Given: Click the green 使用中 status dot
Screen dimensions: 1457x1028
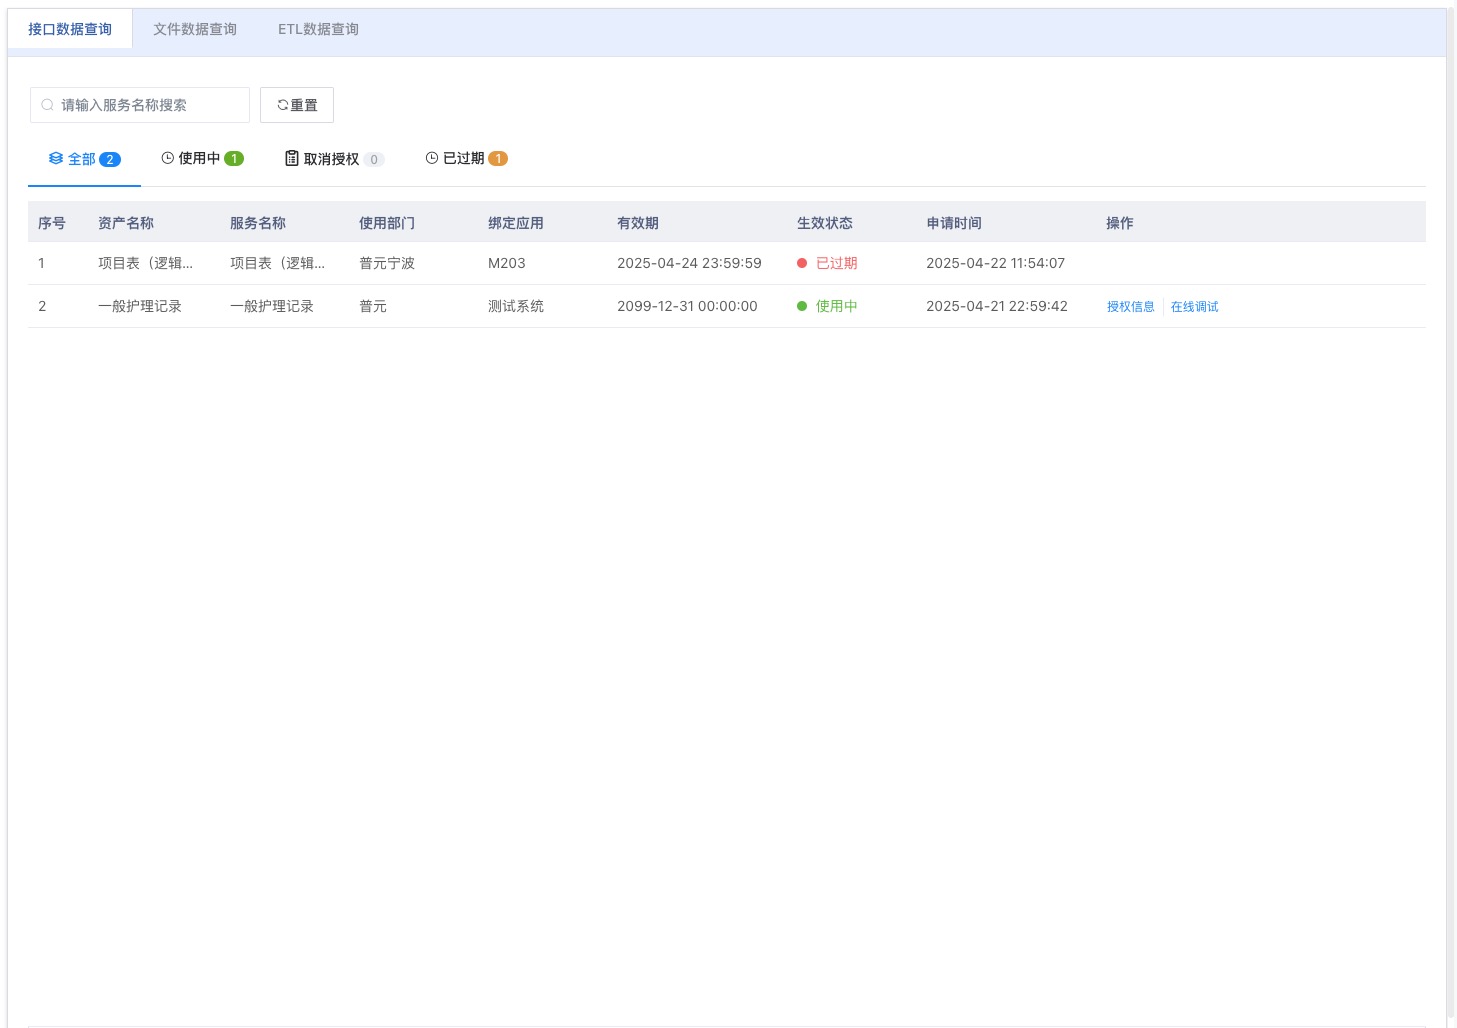Looking at the screenshot, I should [x=802, y=306].
